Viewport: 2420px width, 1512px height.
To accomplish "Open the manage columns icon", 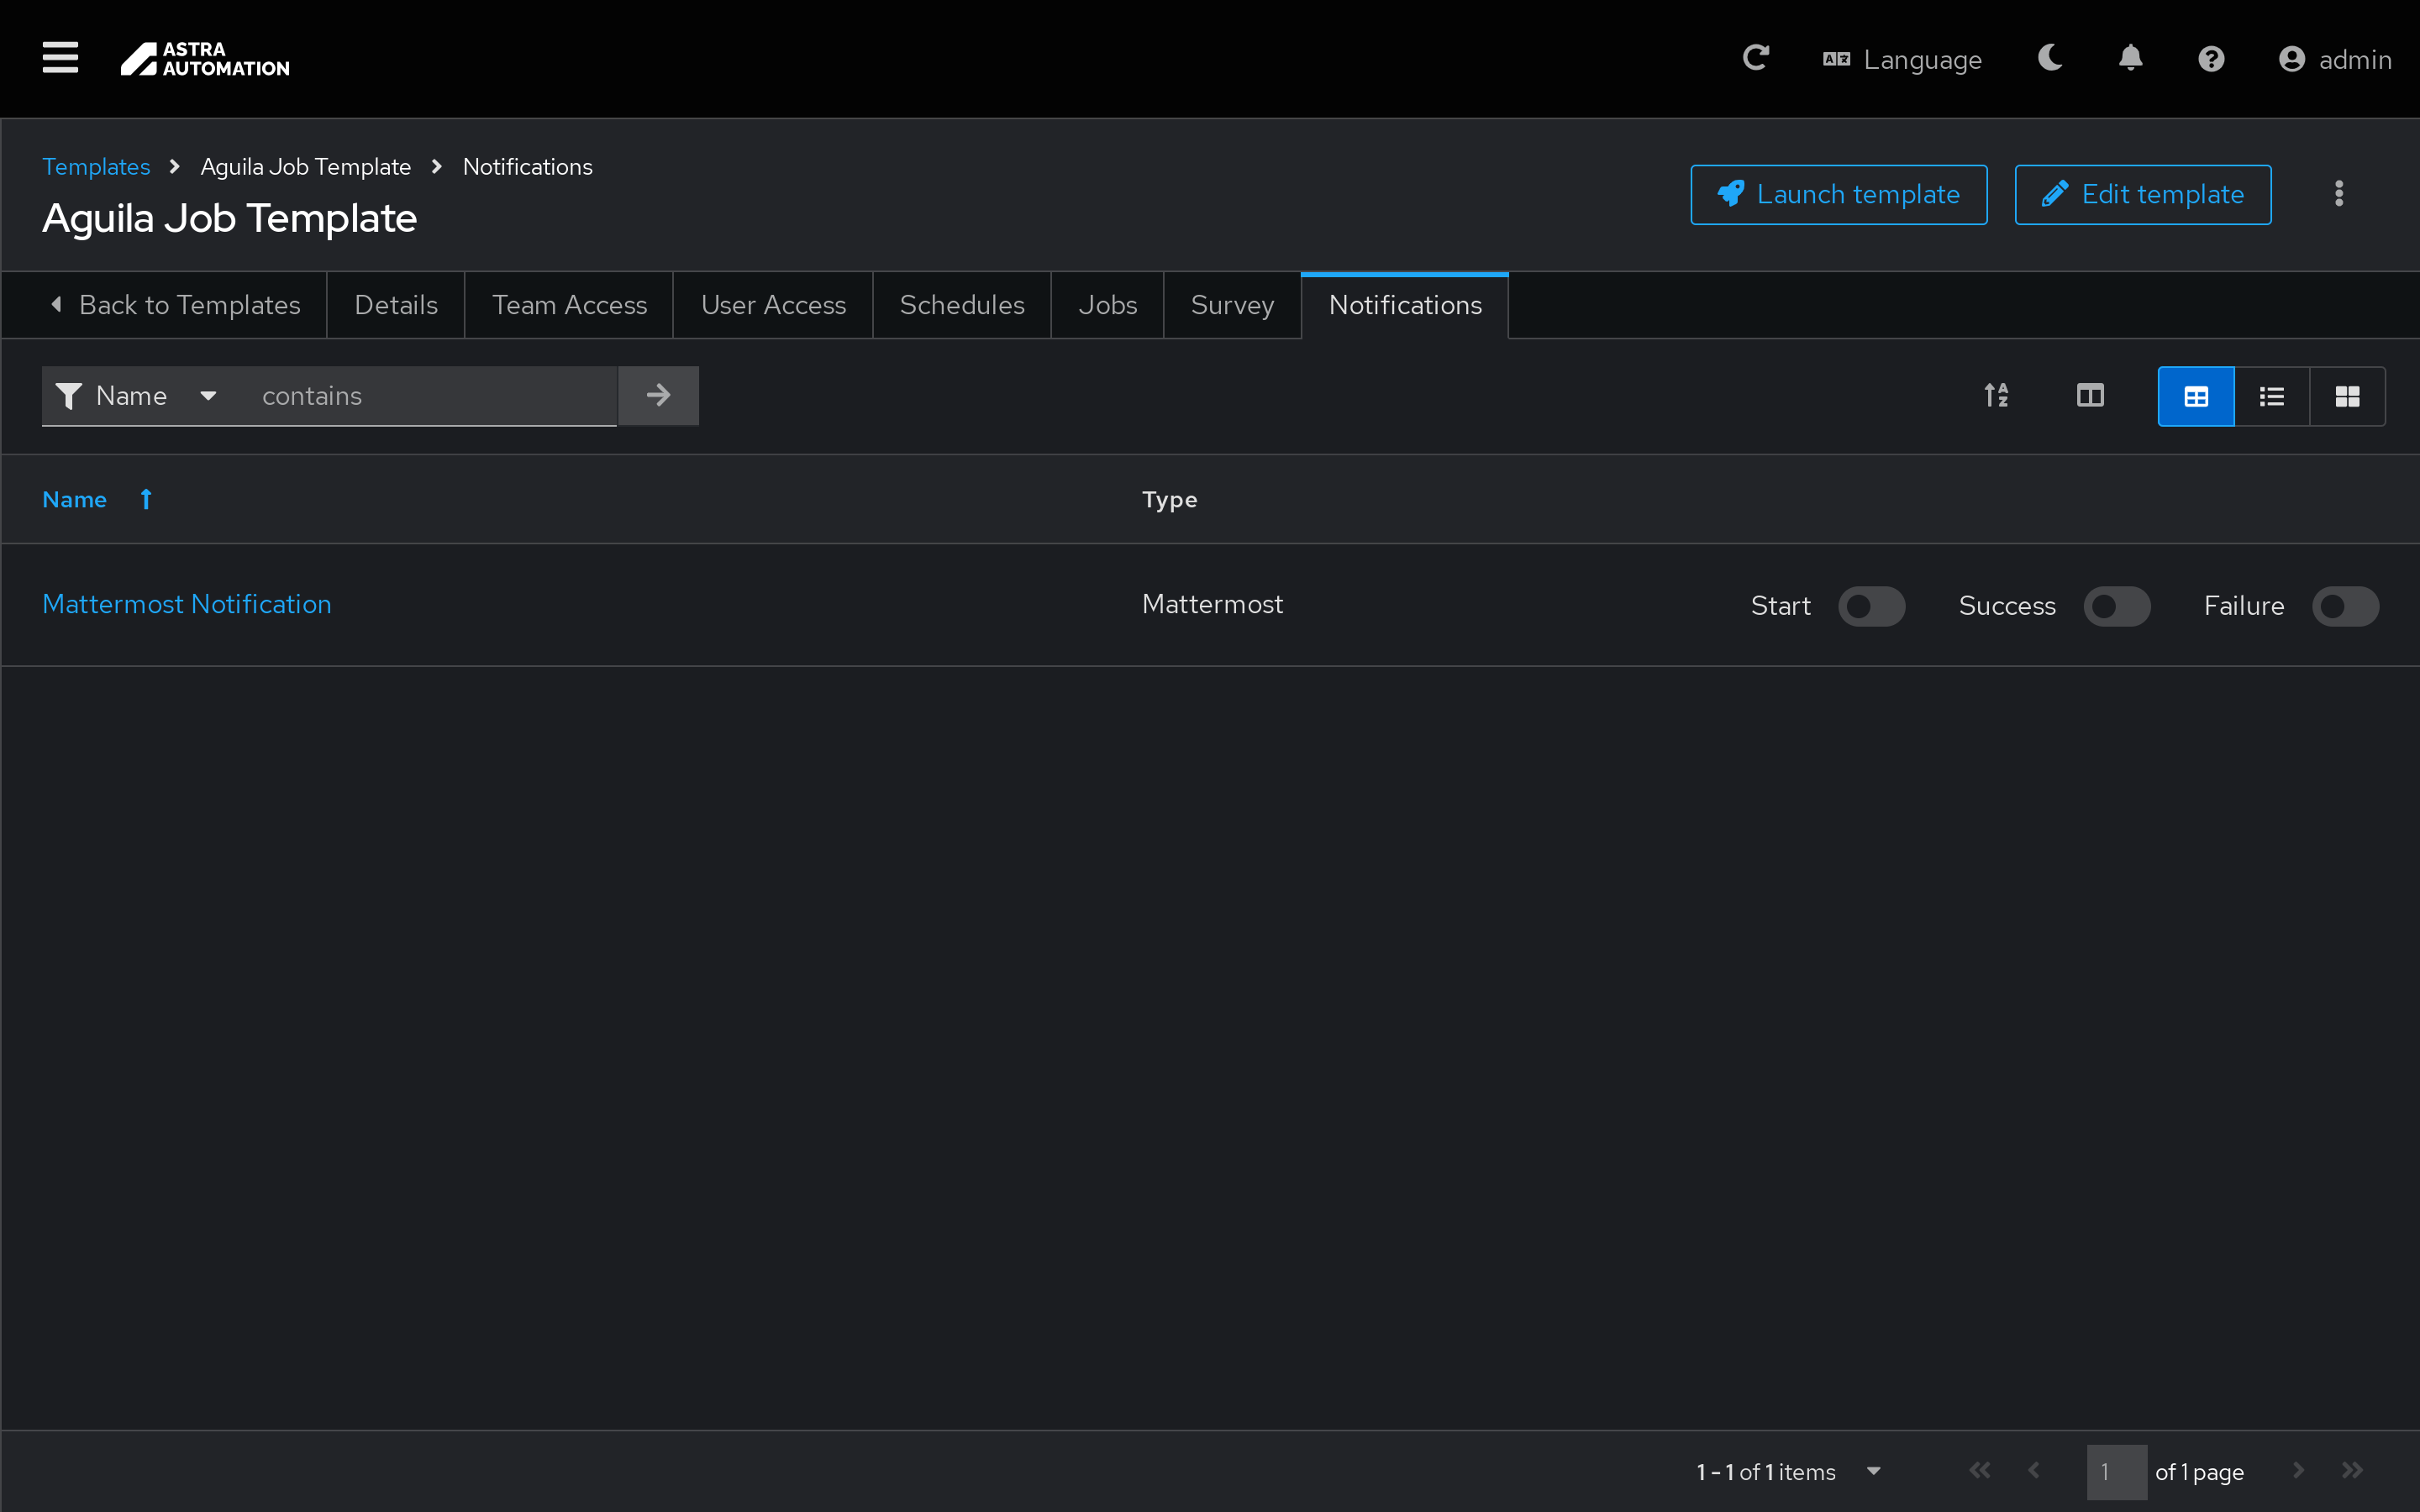I will click(2090, 396).
